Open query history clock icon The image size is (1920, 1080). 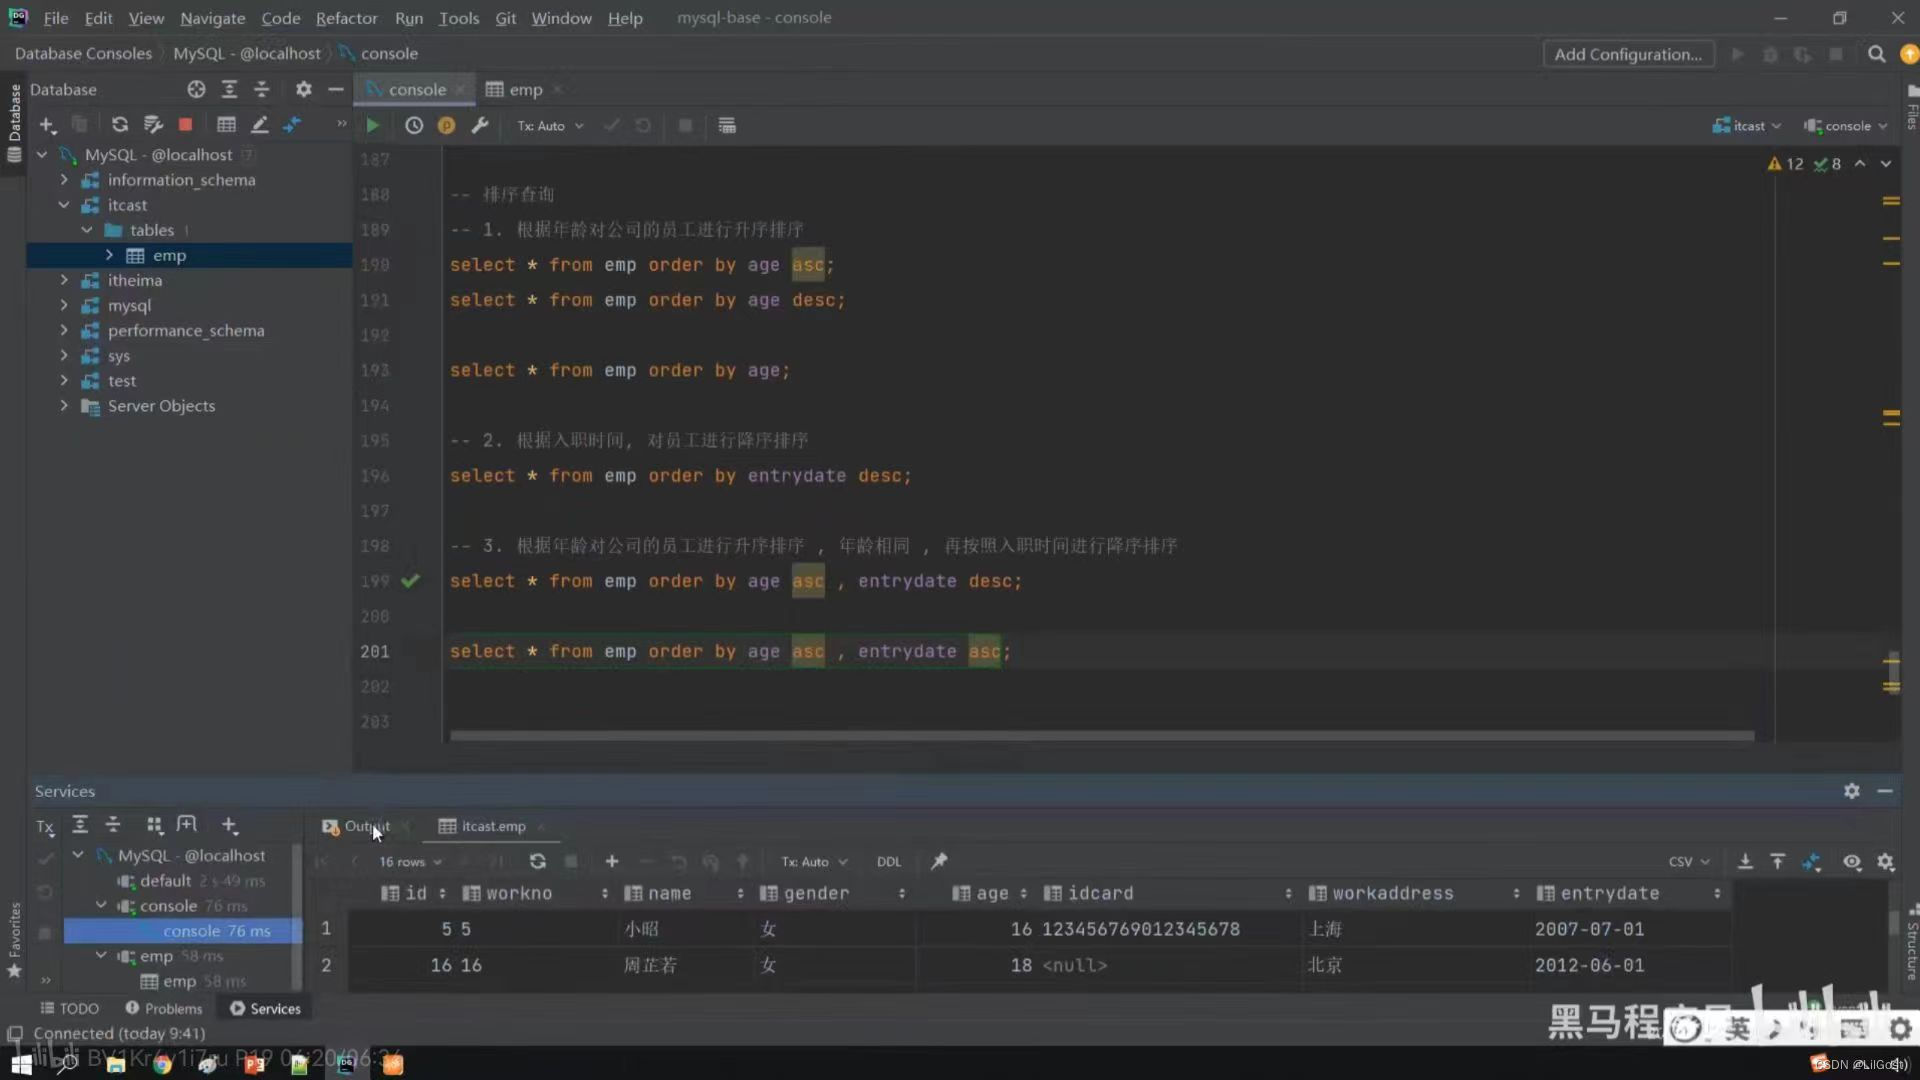point(414,126)
